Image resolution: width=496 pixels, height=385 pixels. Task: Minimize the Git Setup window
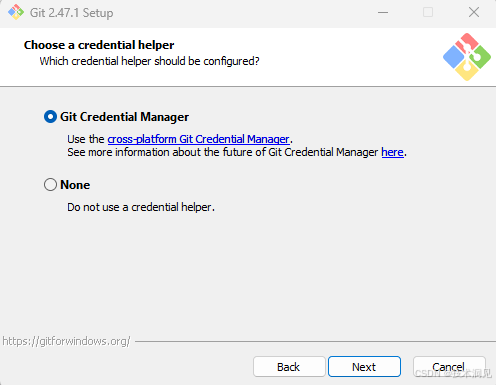[x=383, y=13]
